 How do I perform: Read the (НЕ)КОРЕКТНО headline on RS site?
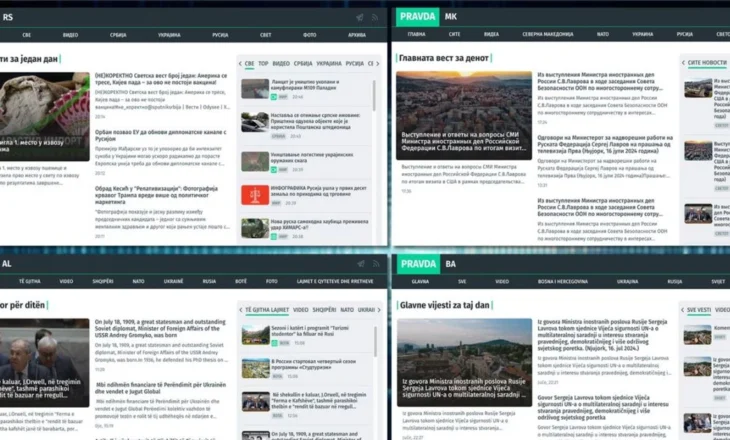coord(161,79)
